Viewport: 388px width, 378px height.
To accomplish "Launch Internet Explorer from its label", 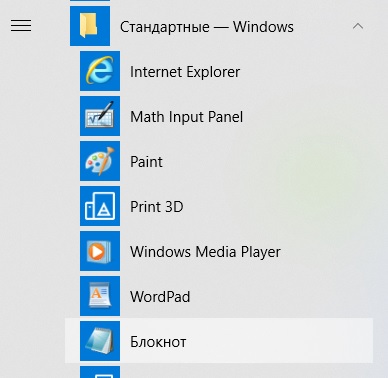I will 185,72.
